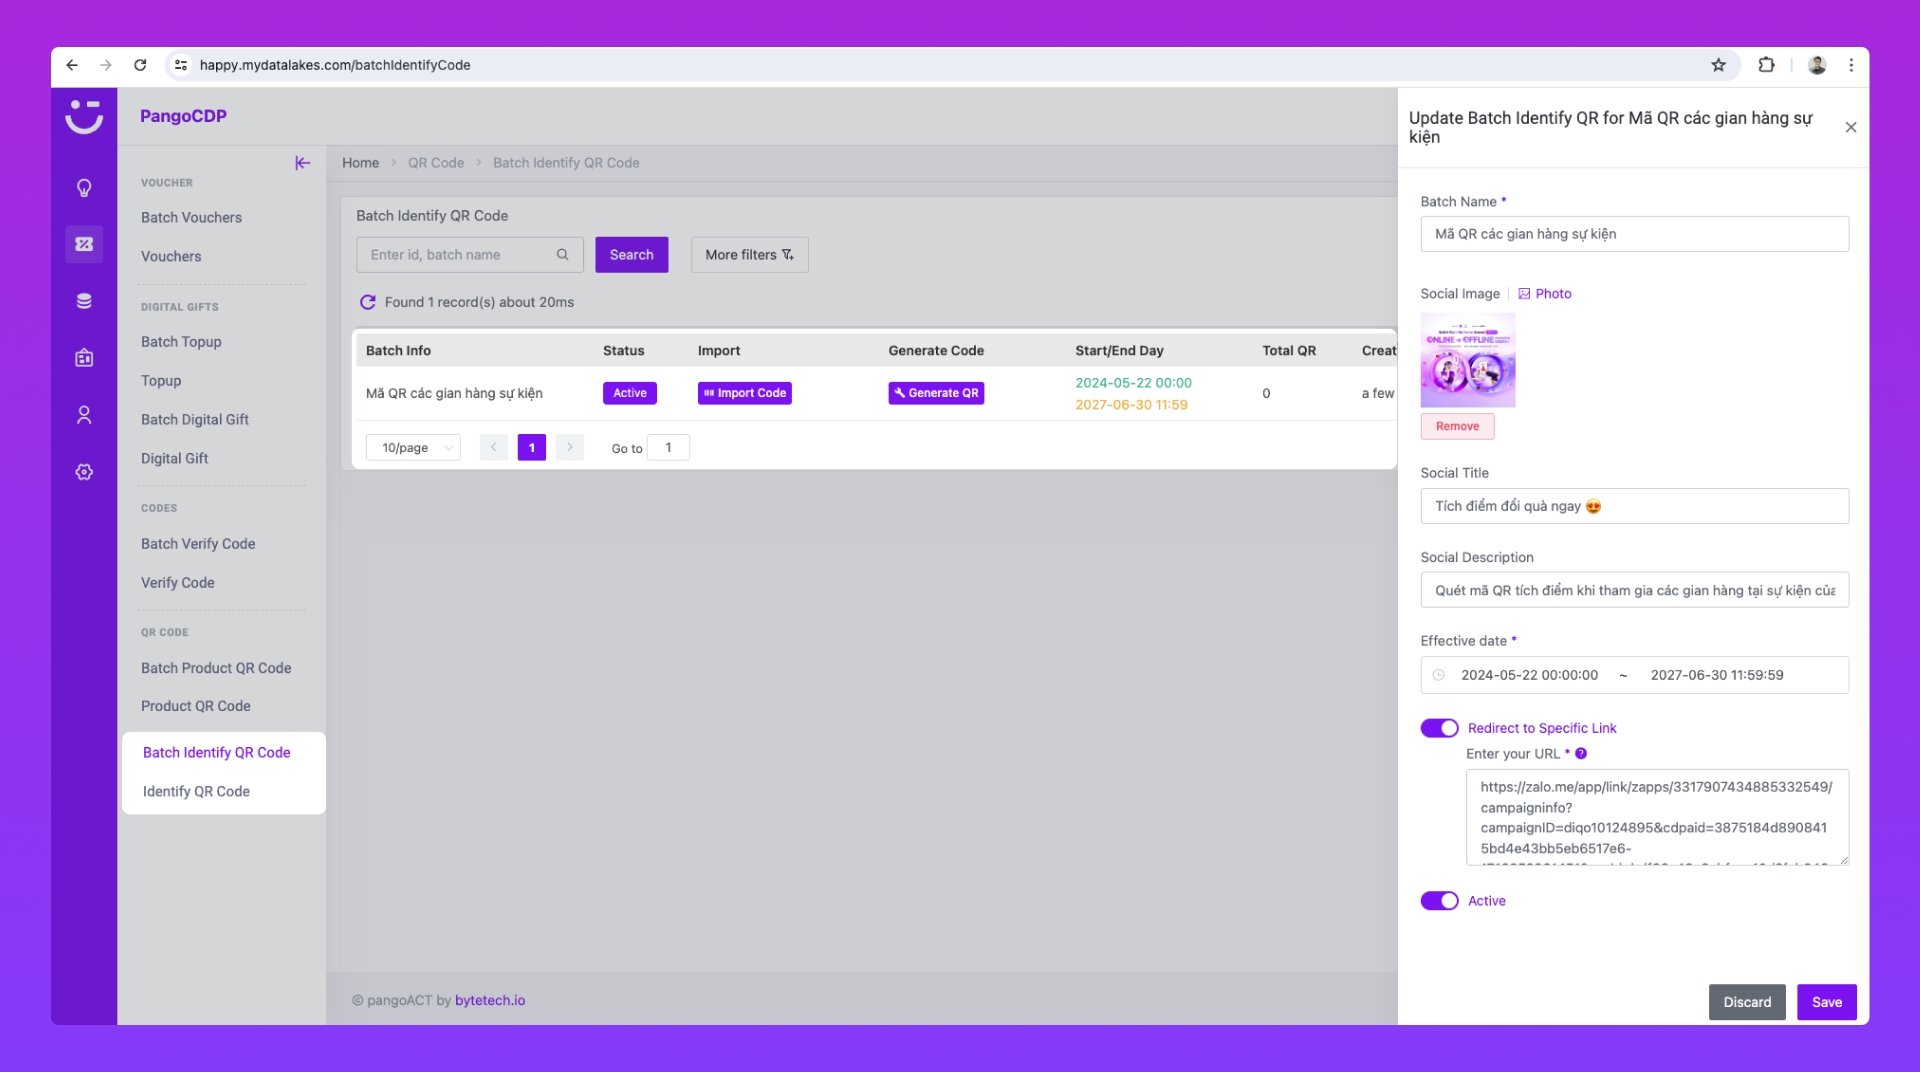Click the Batch Name input field
The height and width of the screenshot is (1072, 1920).
pos(1634,234)
